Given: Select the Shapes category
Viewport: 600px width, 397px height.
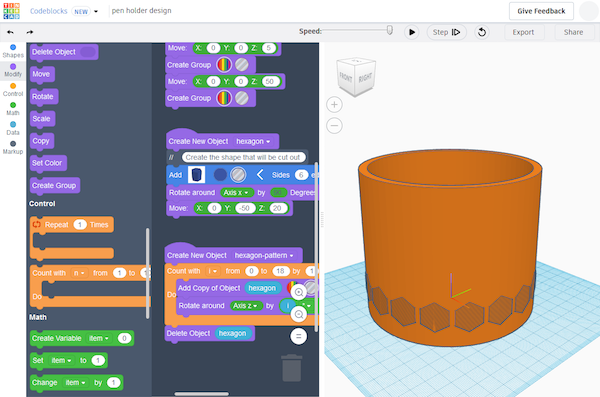Looking at the screenshot, I should 13,51.
